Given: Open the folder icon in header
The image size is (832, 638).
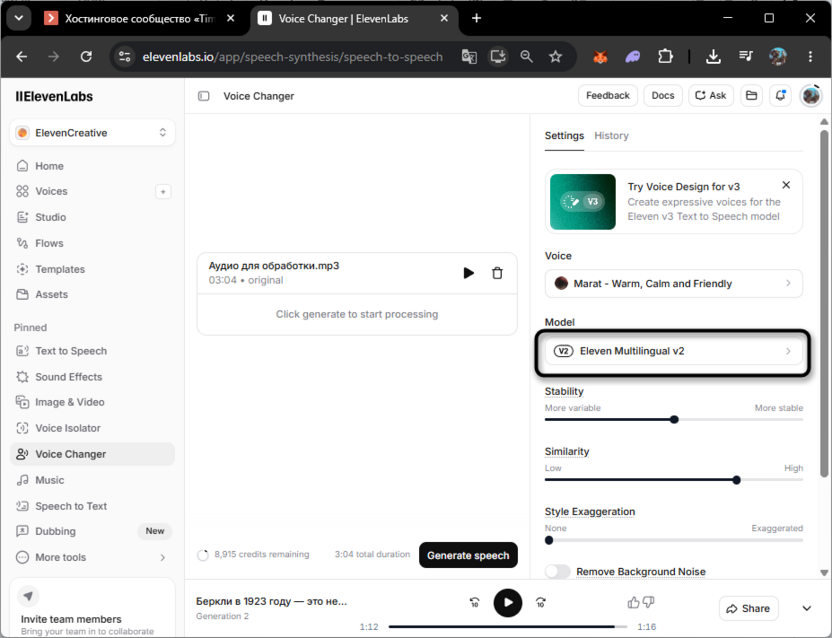Looking at the screenshot, I should 751,96.
